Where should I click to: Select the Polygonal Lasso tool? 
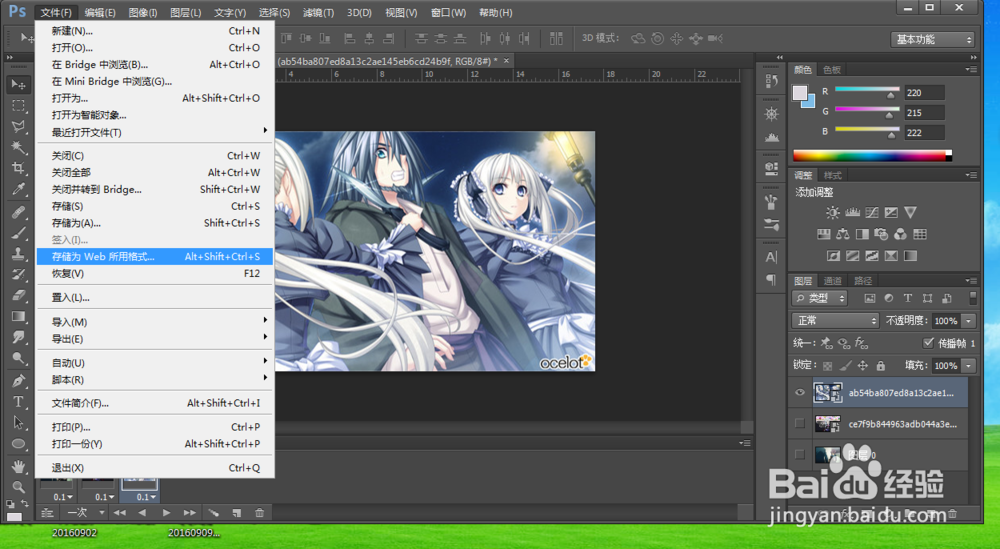coord(18,126)
